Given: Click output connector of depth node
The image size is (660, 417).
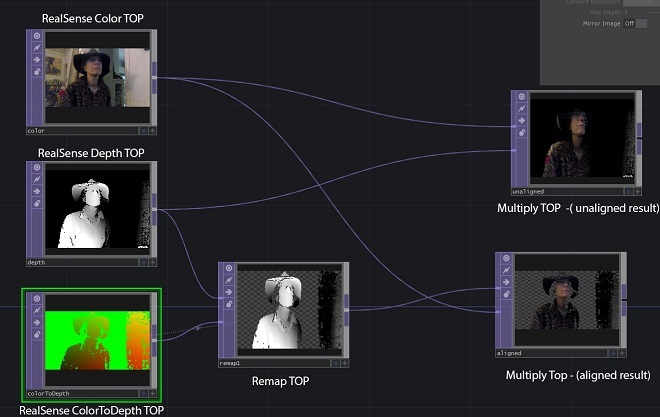Looking at the screenshot, I should (154, 209).
